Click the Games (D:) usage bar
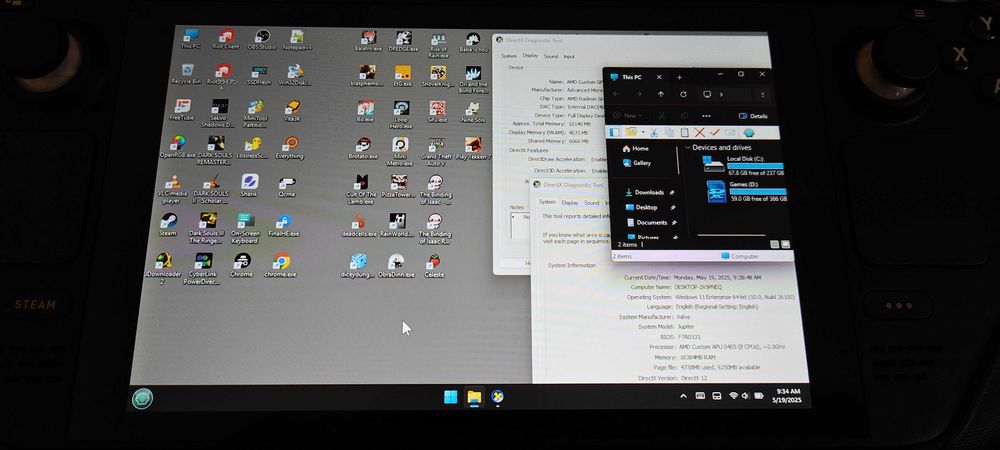1000x450 pixels. (758, 191)
